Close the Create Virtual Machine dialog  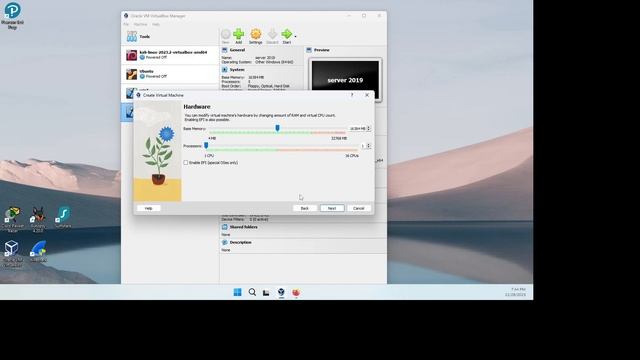coord(367,95)
